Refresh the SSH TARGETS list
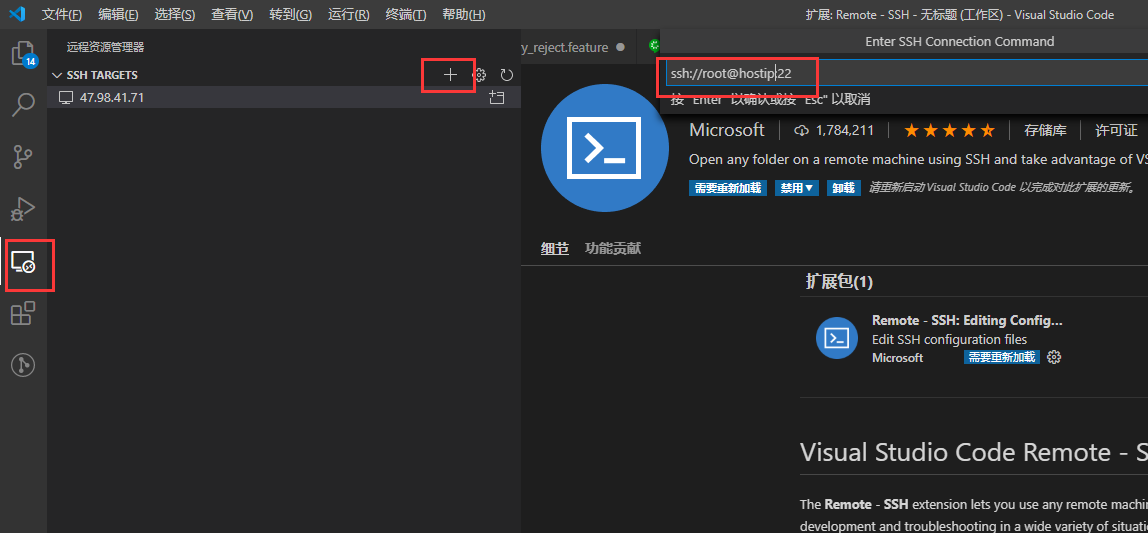The height and width of the screenshot is (533, 1148). (x=507, y=75)
